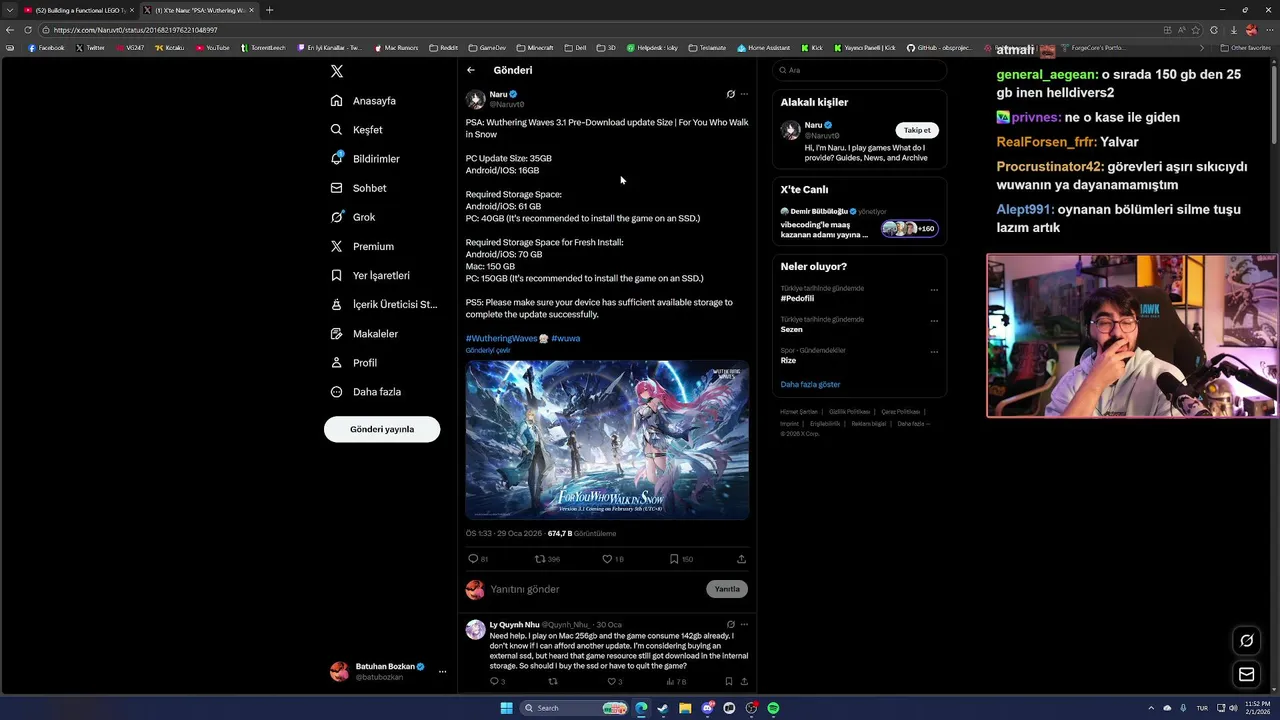The image size is (1280, 720).
Task: Click Takip et to follow Naru
Action: 917,130
